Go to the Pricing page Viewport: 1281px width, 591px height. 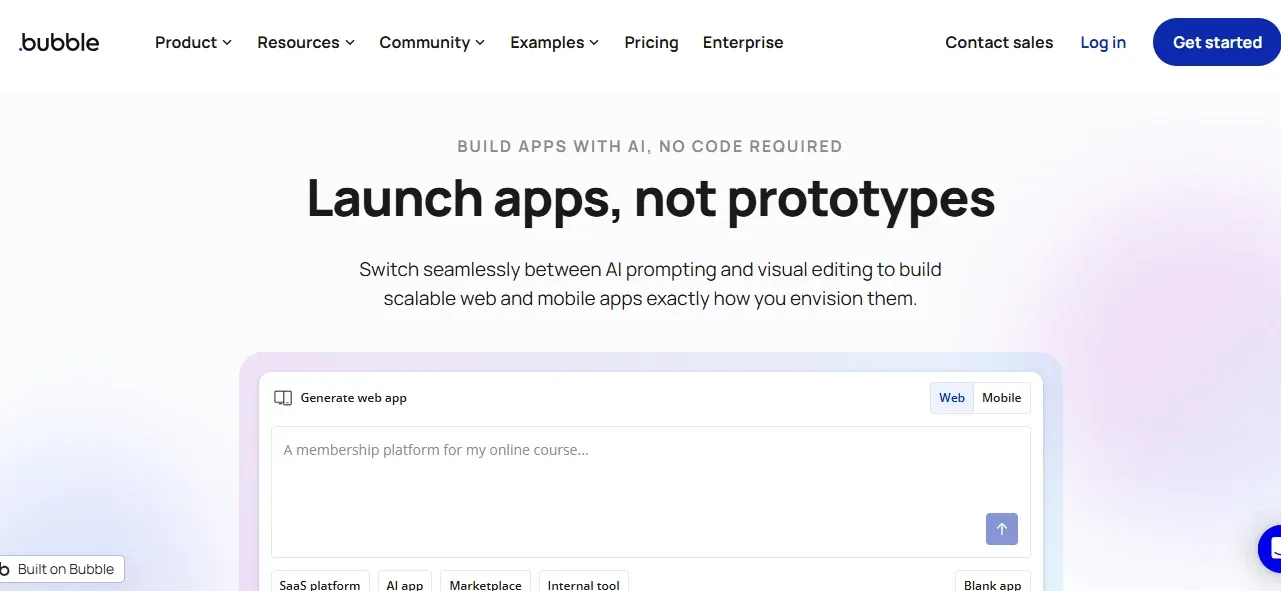coord(651,42)
